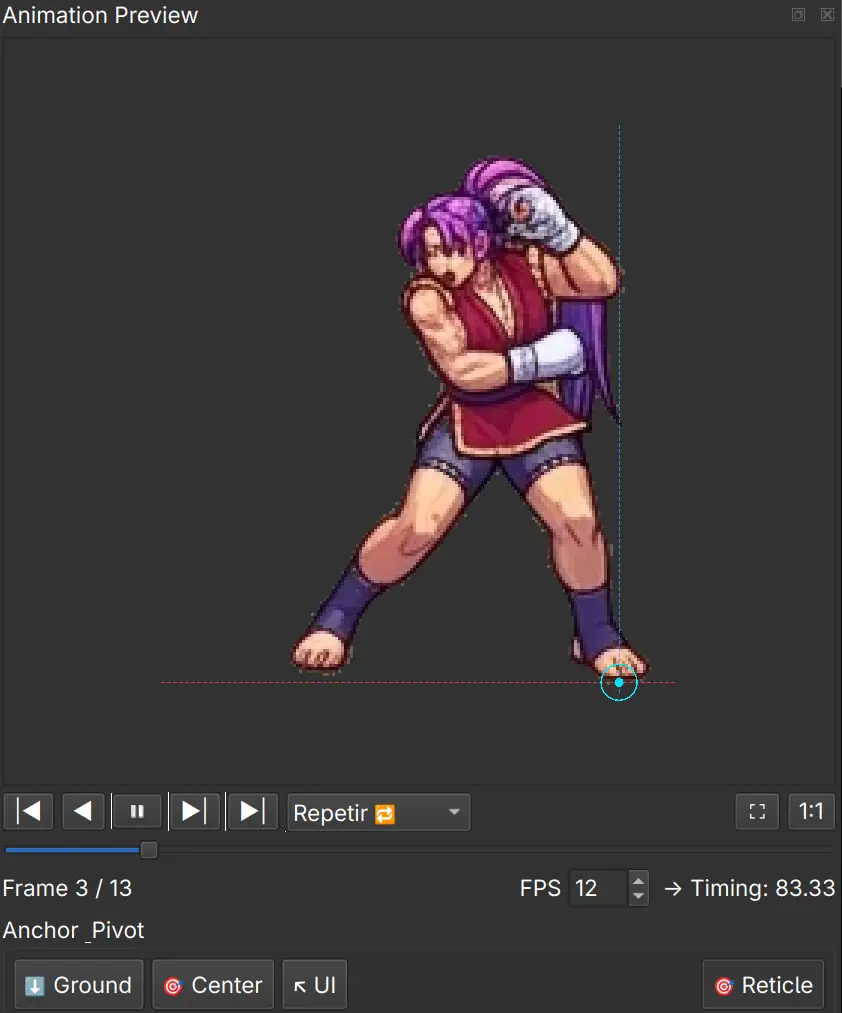Toggle the Reticle display button

[763, 985]
